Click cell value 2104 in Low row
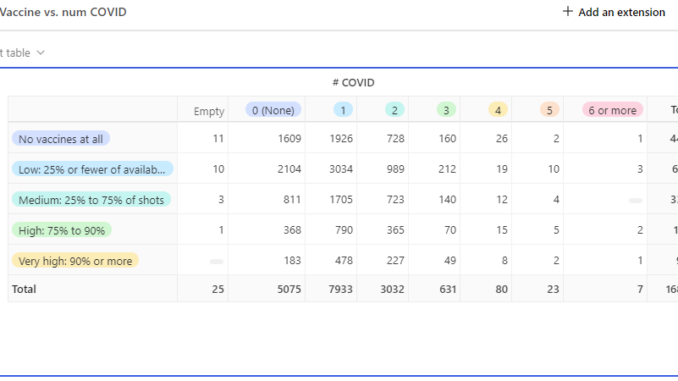Image resolution: width=678 pixels, height=381 pixels. [289, 169]
